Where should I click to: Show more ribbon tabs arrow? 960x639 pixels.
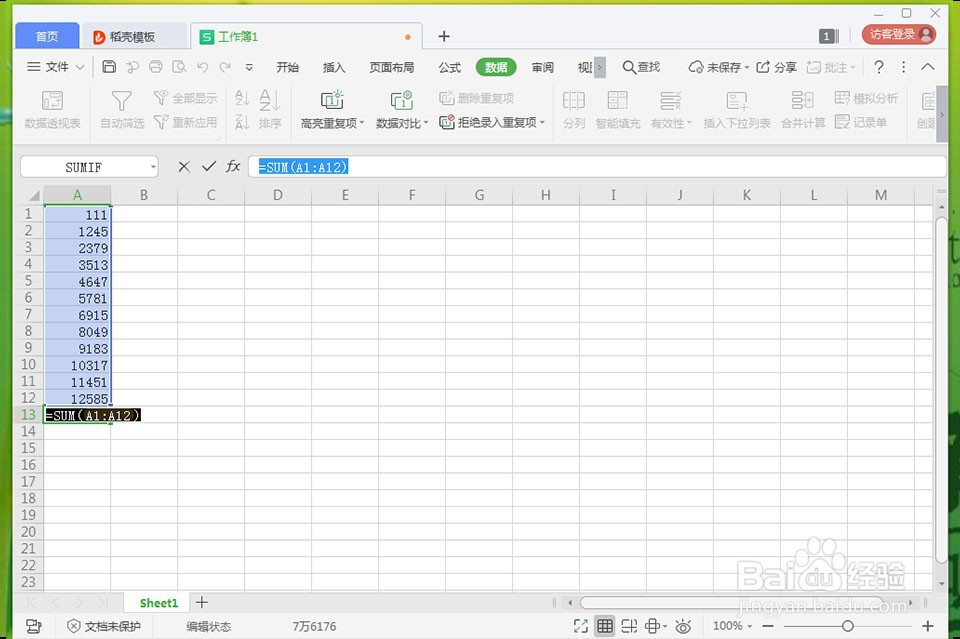600,67
